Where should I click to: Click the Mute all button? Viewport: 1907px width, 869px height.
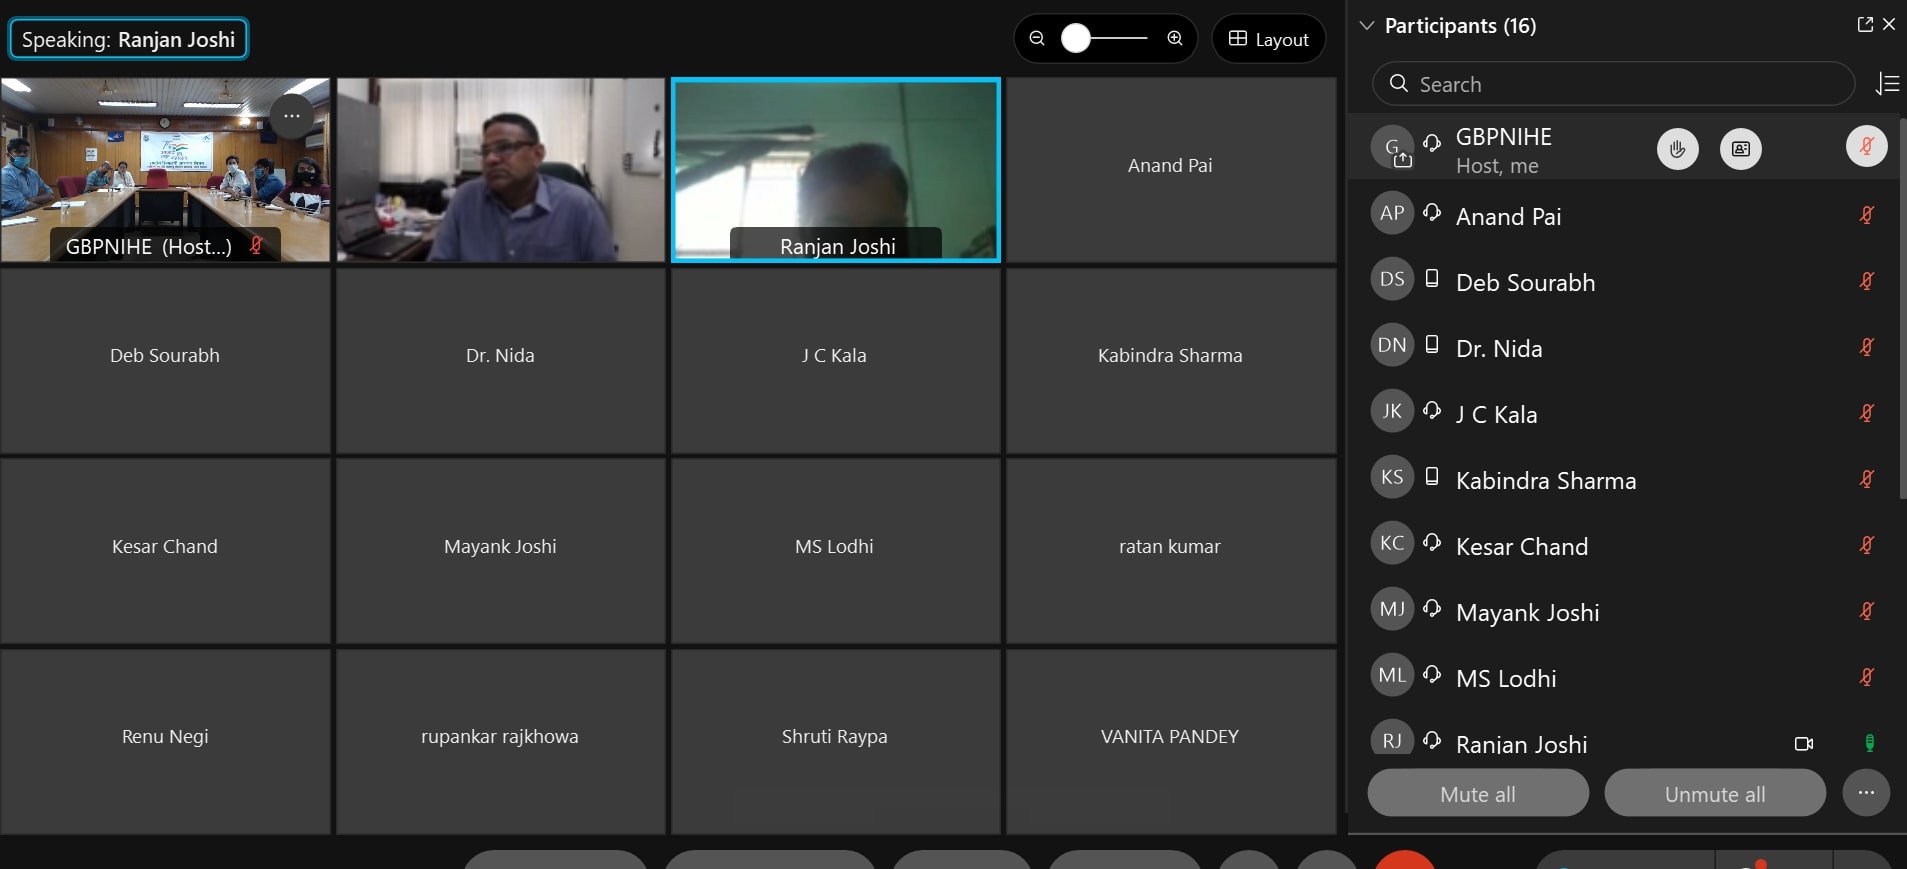pos(1477,794)
